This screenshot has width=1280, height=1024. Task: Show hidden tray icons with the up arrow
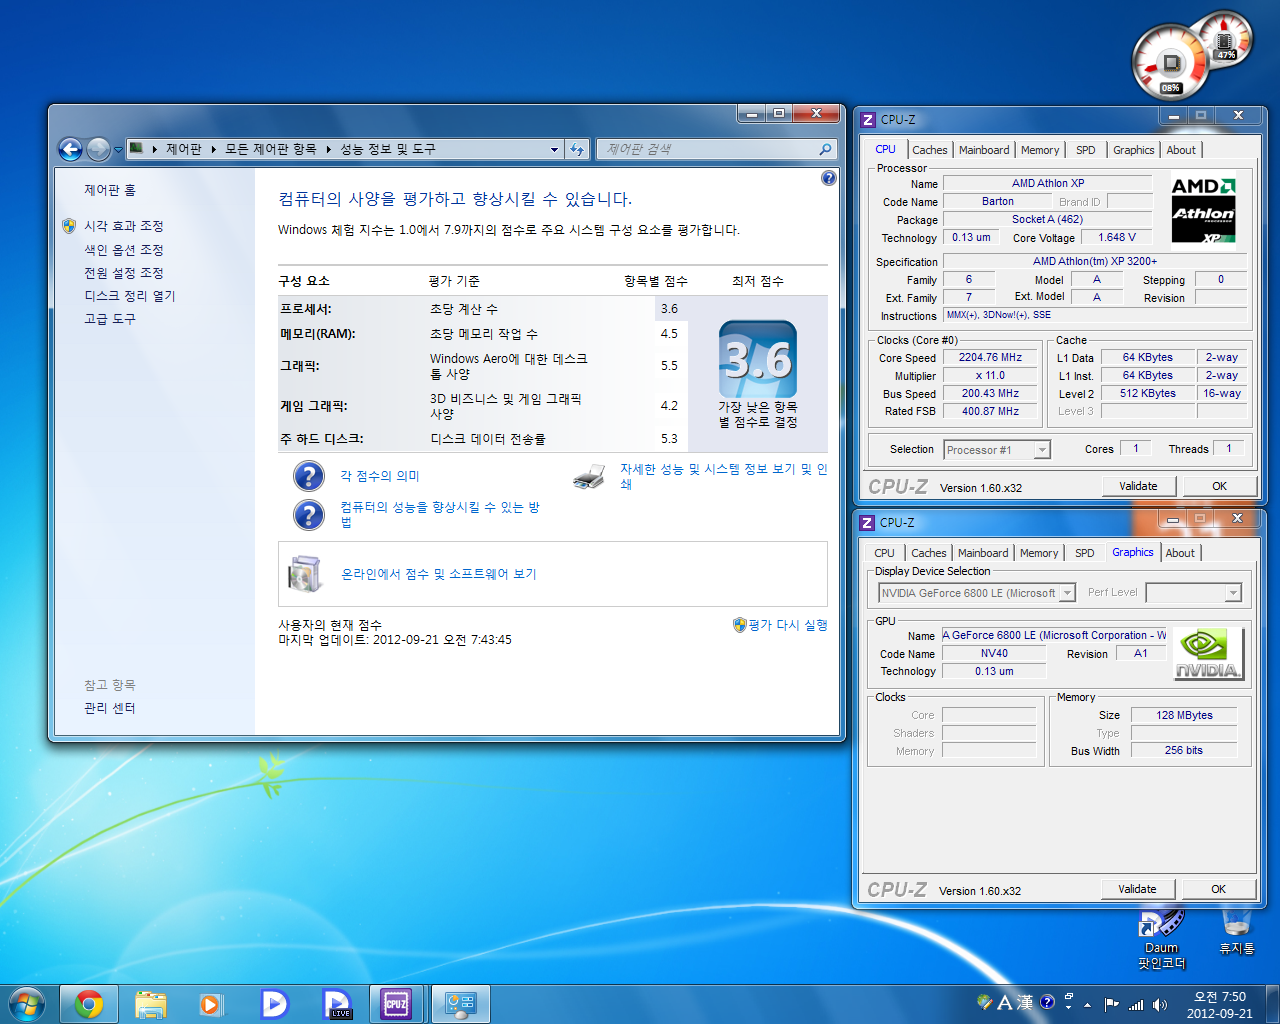(x=1087, y=1005)
